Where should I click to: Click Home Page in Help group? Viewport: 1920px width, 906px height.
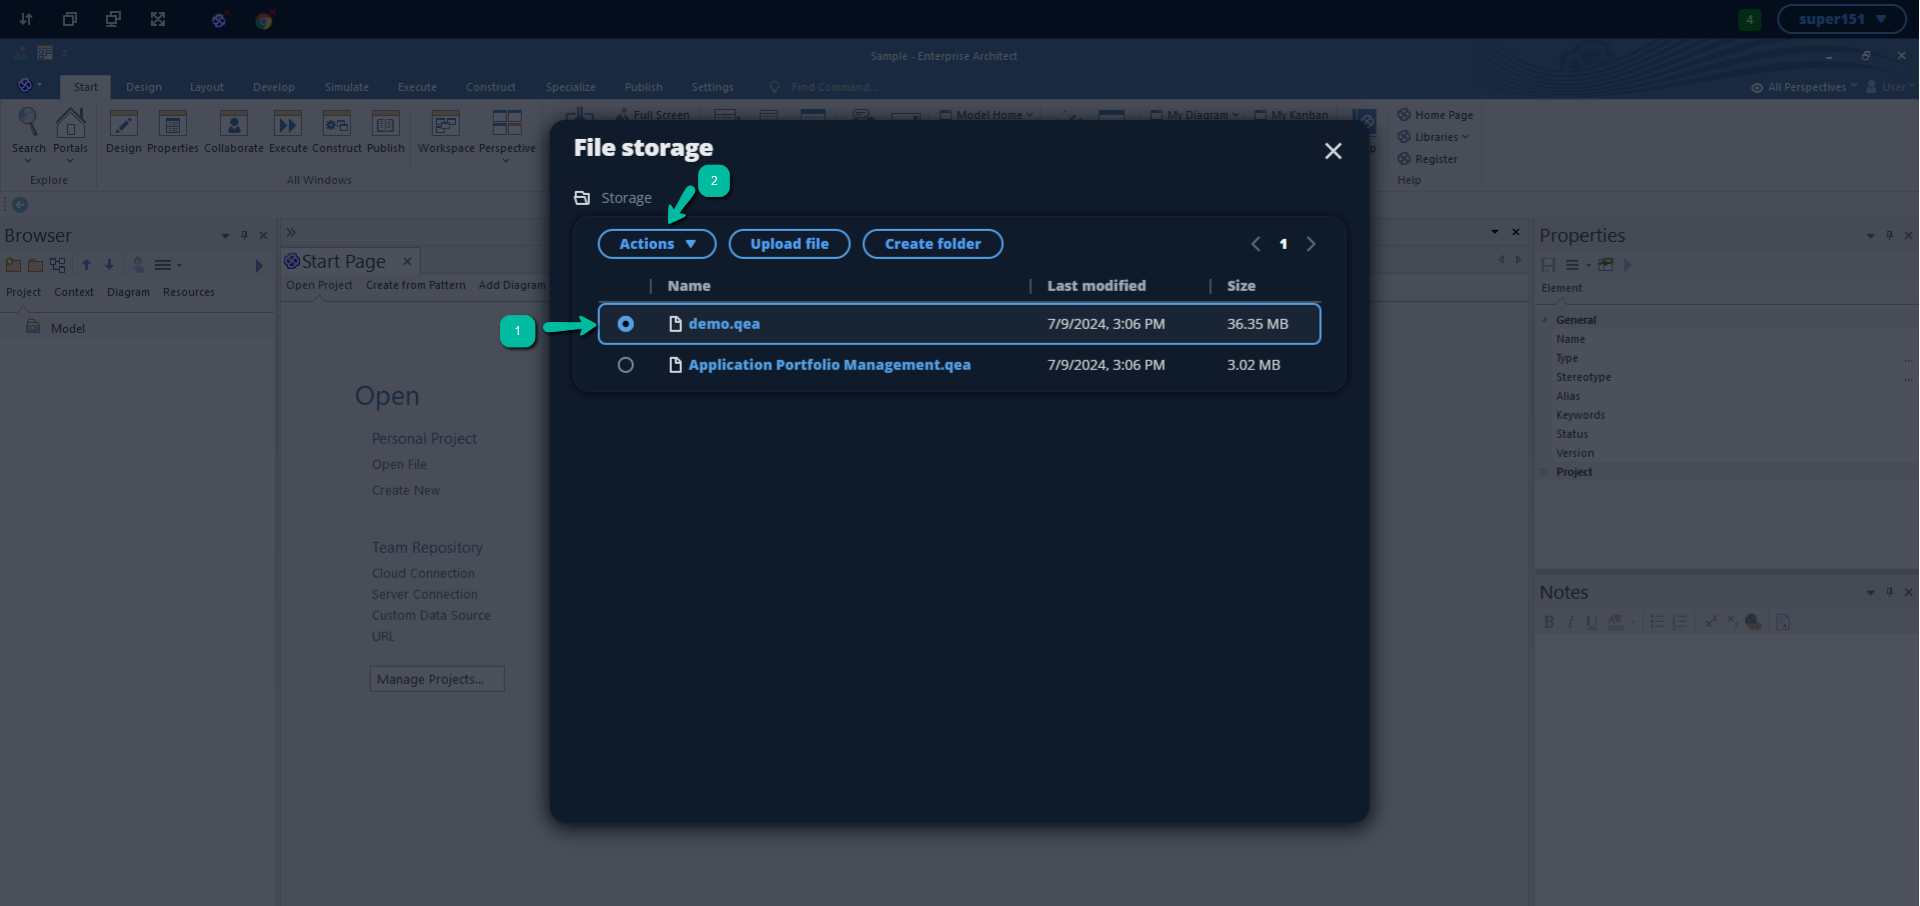[x=1435, y=115]
